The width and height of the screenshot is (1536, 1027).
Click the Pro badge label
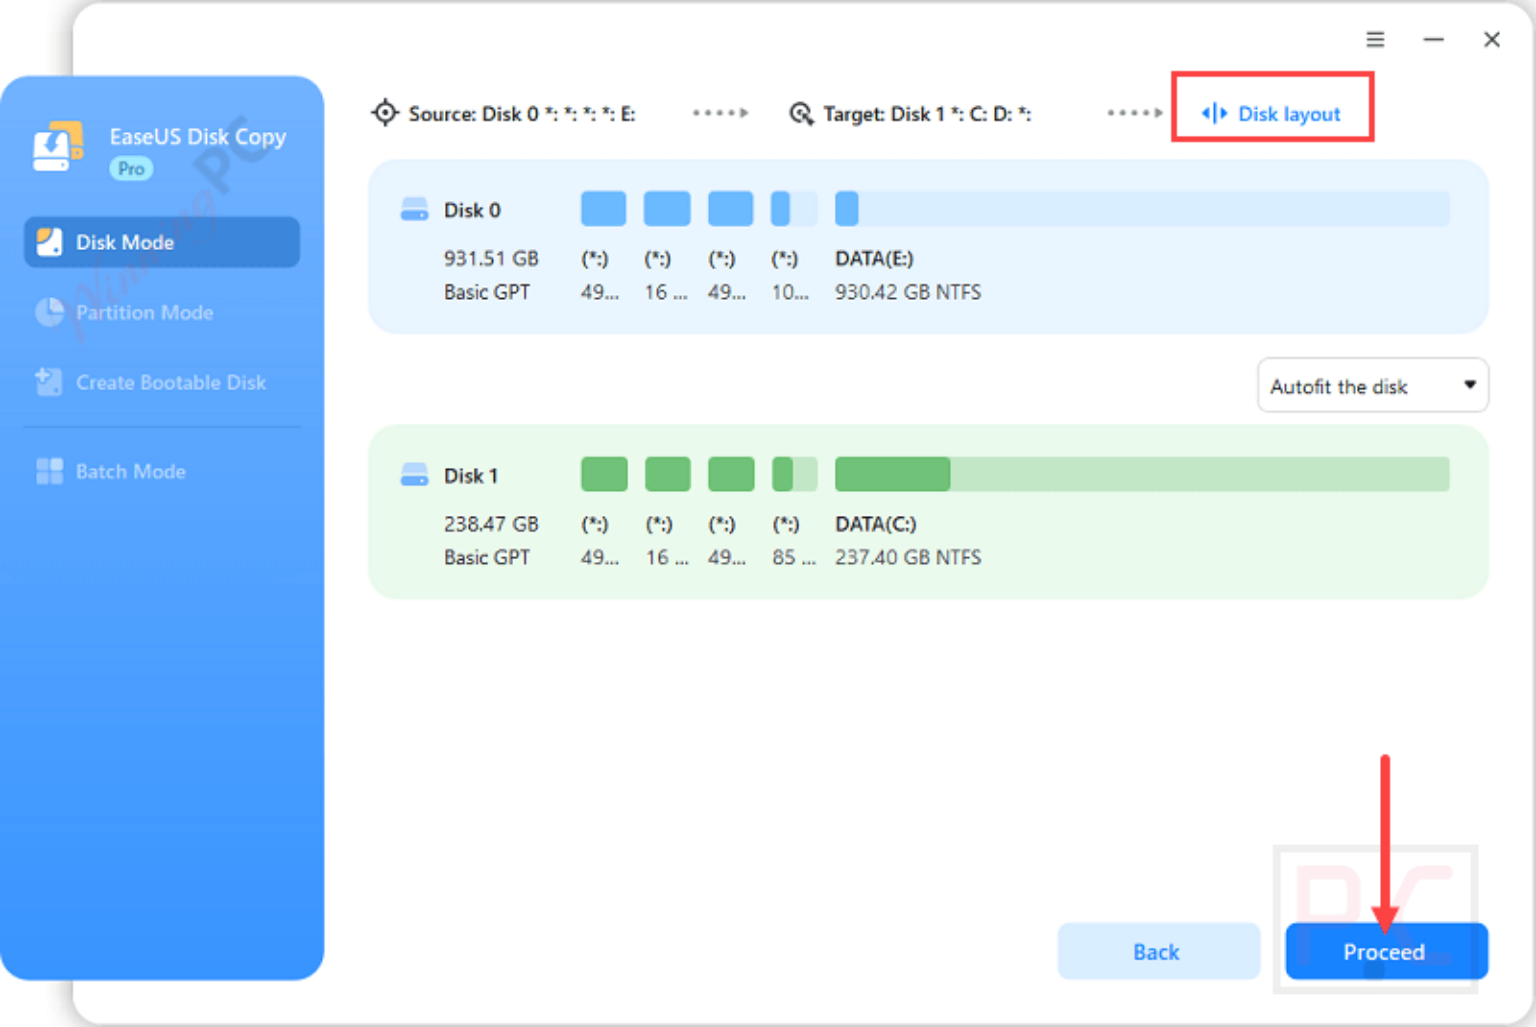pos(130,168)
